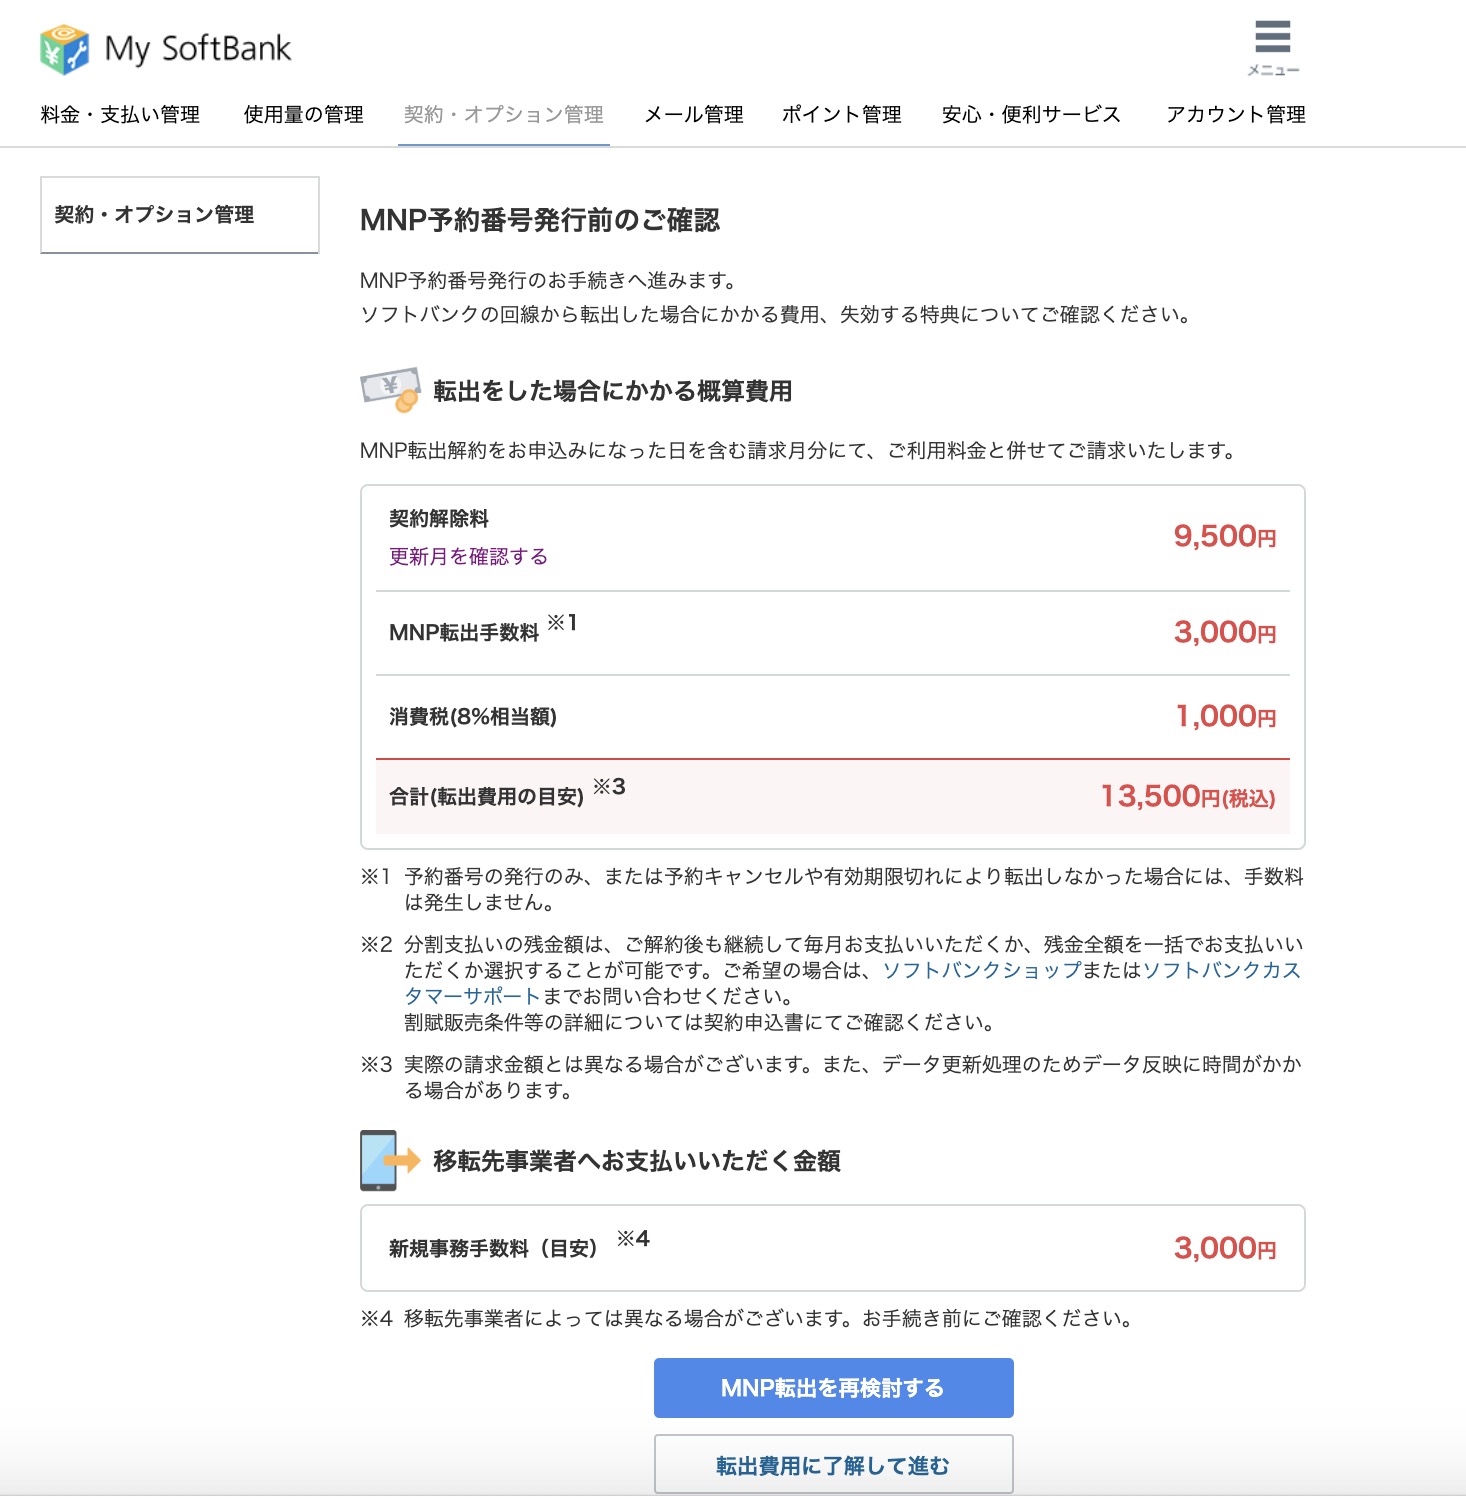The height and width of the screenshot is (1496, 1466).
Task: Open the ソフトバンクショップ link
Action: (x=981, y=970)
